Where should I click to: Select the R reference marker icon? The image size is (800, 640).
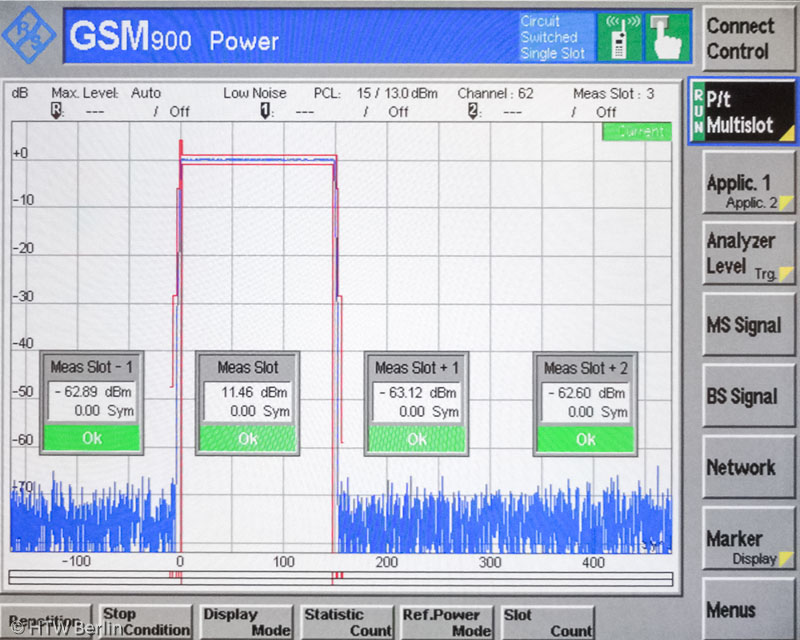coord(55,111)
